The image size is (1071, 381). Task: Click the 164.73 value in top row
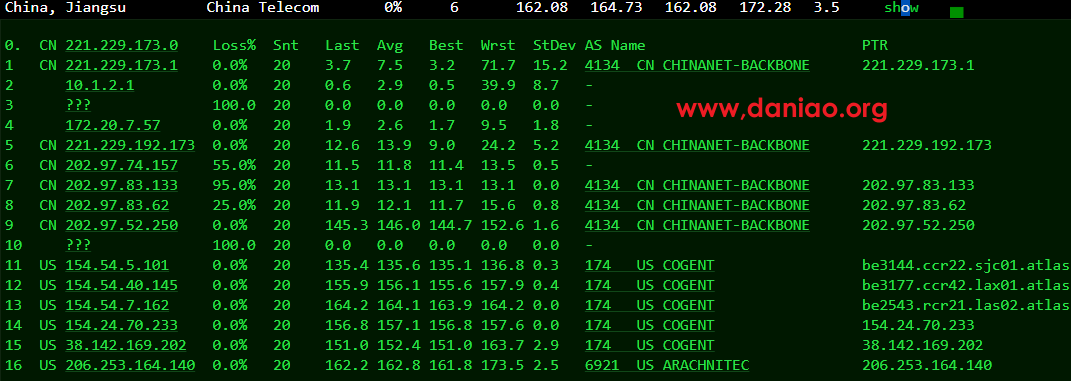617,8
